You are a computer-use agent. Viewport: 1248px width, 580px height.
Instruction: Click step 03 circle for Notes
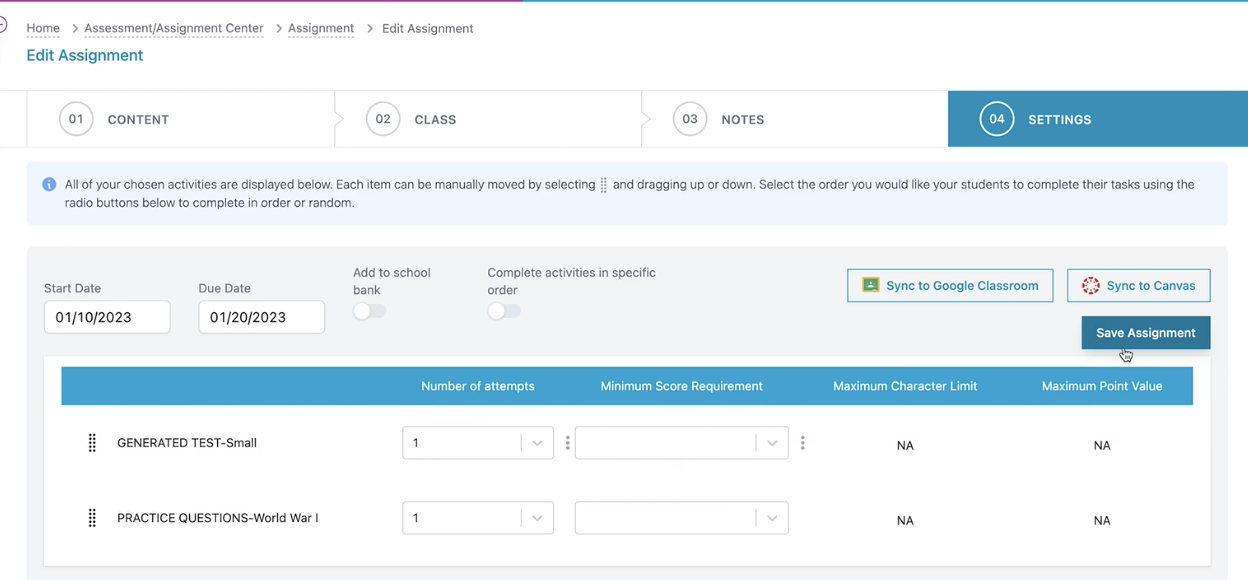690,119
